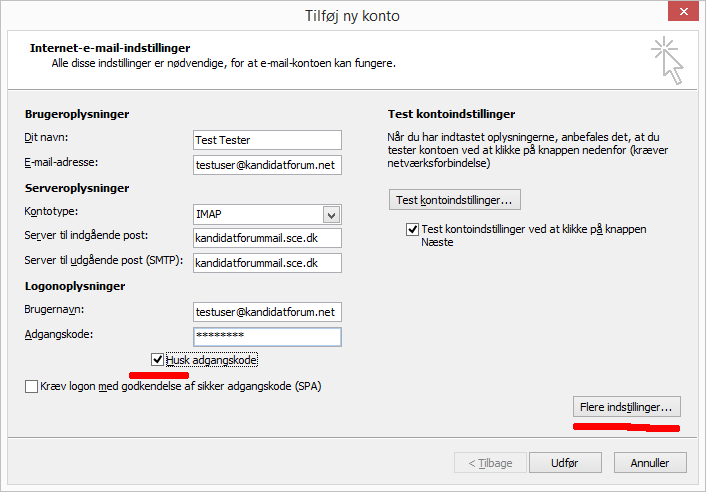The image size is (706, 492).
Task: Select the Server til indgående post field
Action: click(x=267, y=238)
